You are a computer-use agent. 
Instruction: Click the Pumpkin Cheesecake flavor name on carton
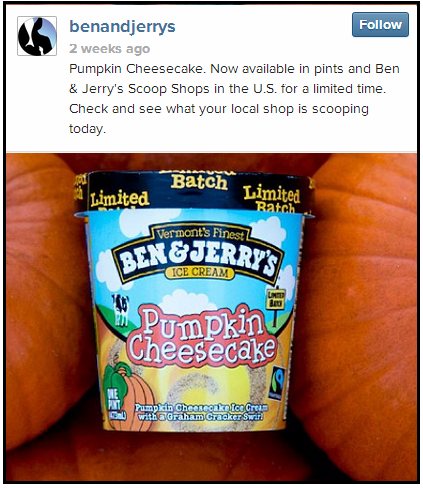click(202, 337)
